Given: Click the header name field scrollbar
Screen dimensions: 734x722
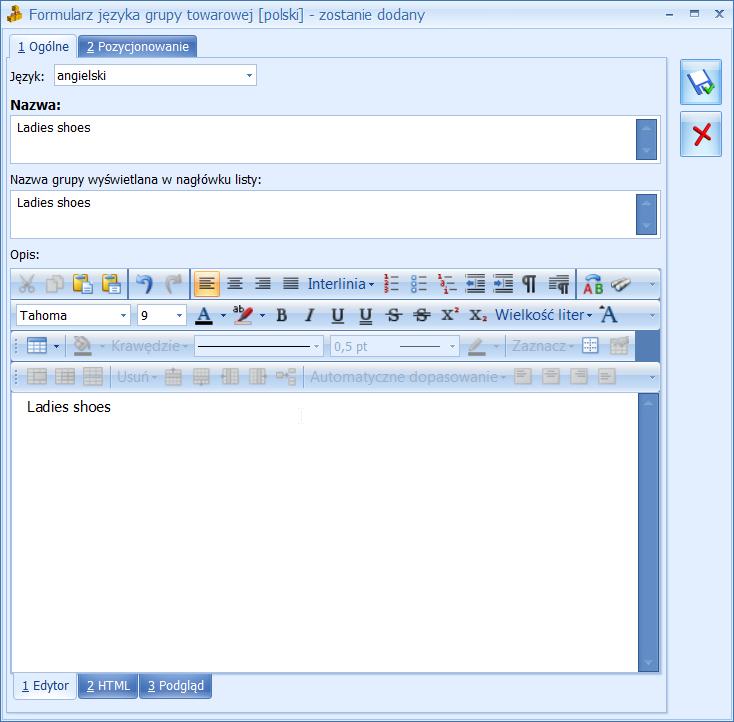Looking at the screenshot, I should click(646, 214).
